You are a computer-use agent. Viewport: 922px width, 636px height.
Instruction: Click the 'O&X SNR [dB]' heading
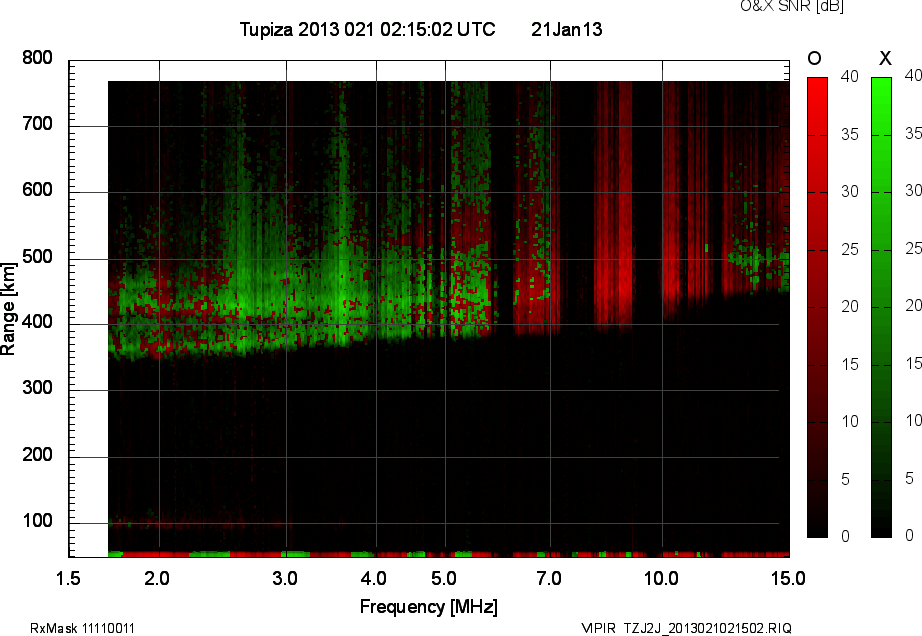click(792, 6)
